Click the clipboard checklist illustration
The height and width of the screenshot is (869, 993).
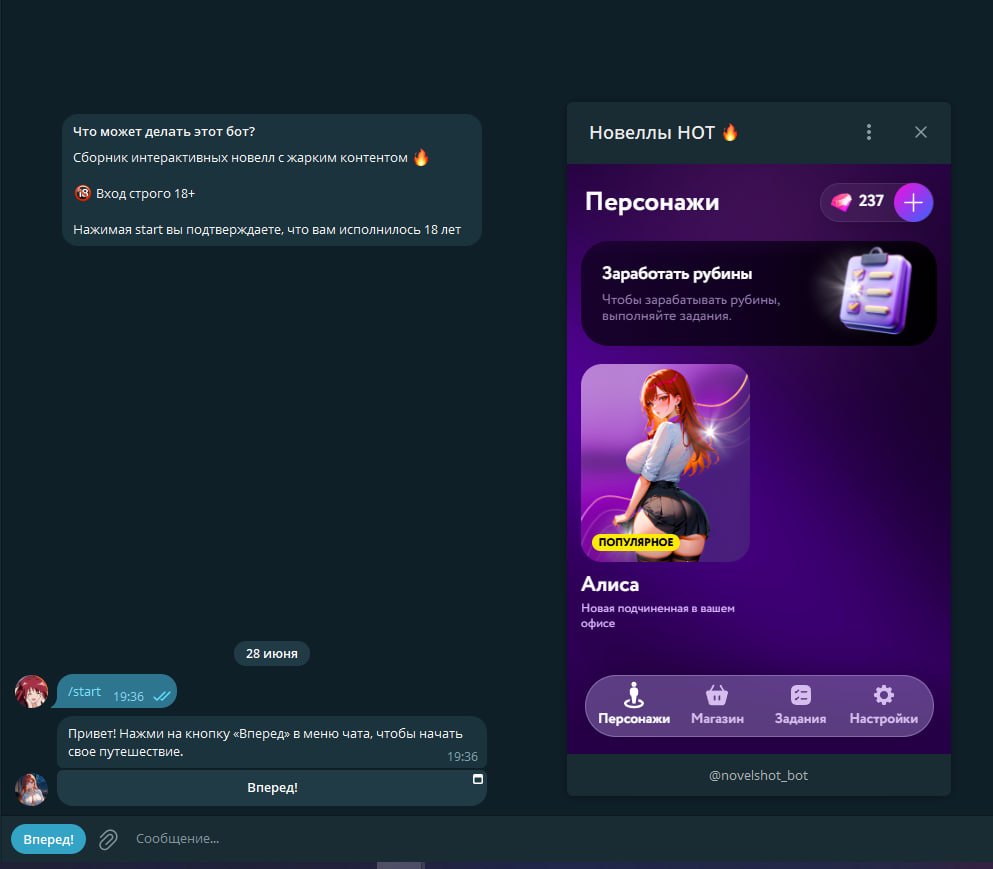[x=875, y=291]
